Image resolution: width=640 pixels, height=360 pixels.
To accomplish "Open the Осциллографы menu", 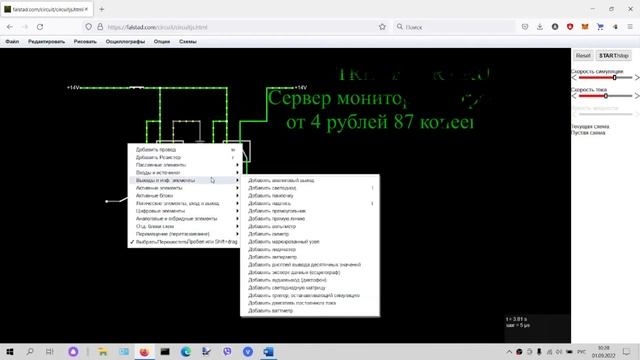I will (x=125, y=42).
